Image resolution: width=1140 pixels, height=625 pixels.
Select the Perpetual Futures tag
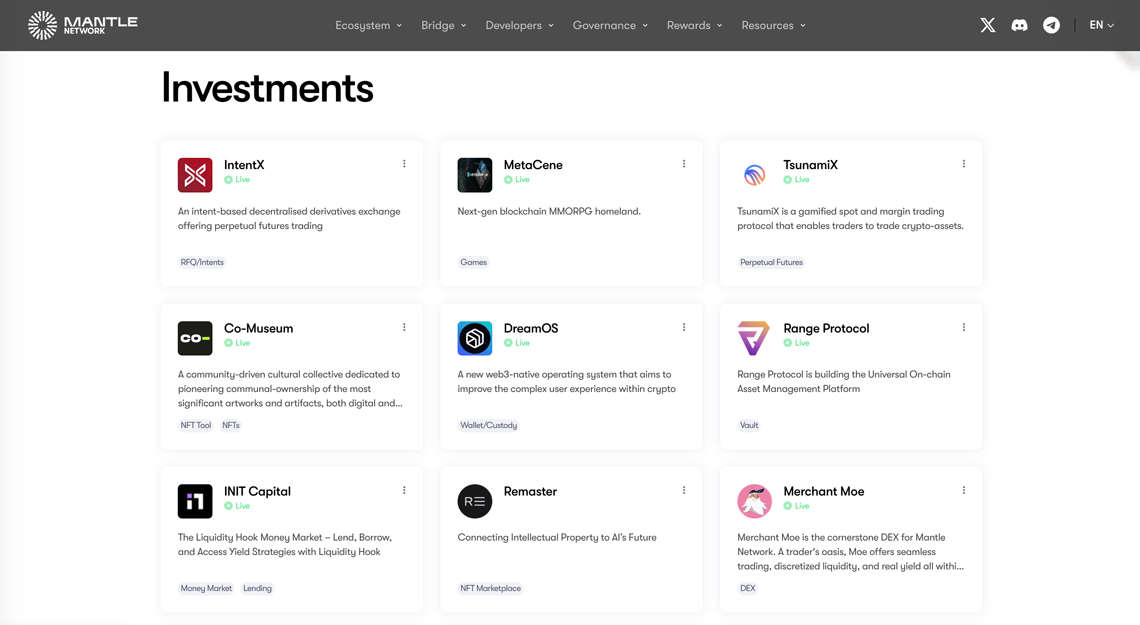(x=771, y=262)
